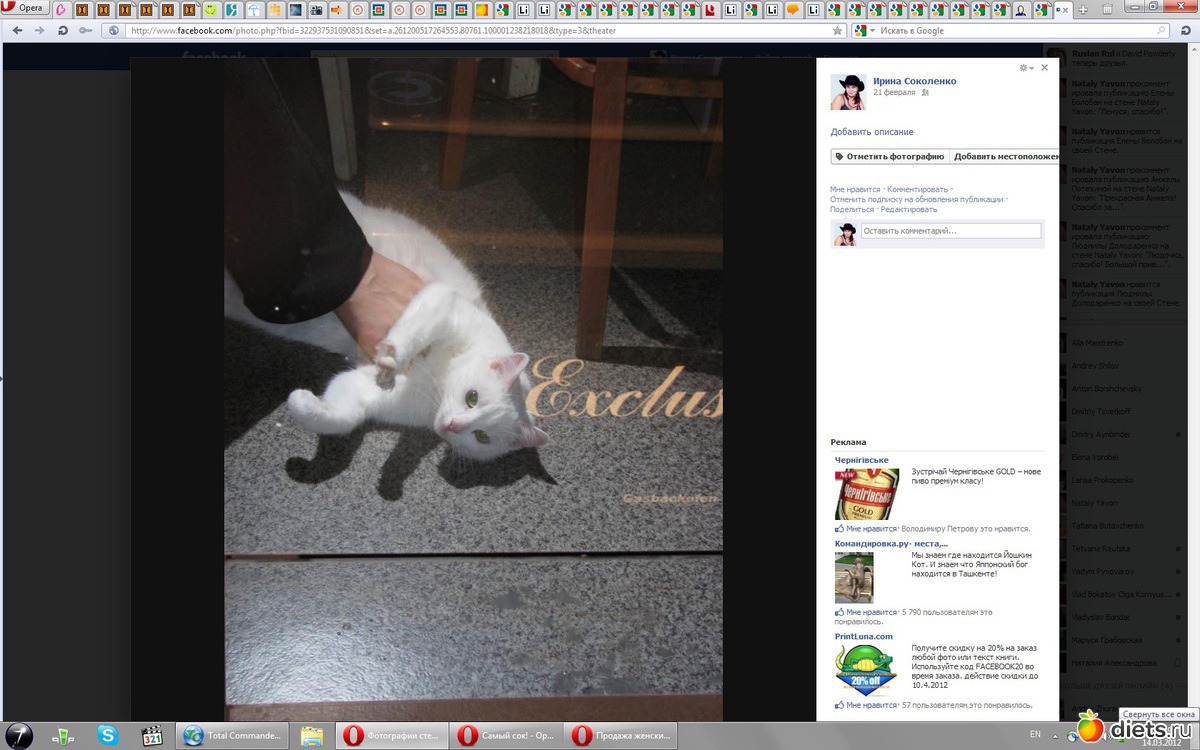This screenshot has width=1200, height=750.
Task: Switch to the Самый сок taskbar window
Action: coord(505,736)
